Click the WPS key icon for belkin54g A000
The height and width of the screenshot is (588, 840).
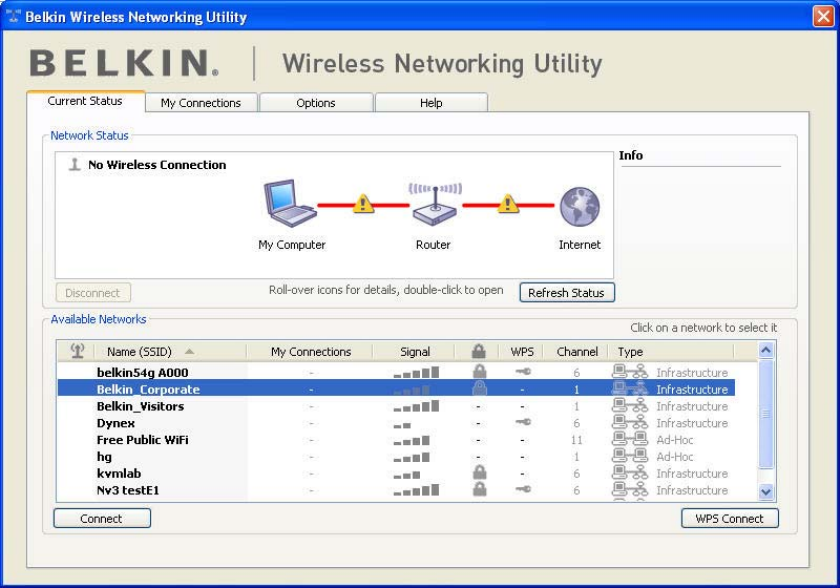523,371
